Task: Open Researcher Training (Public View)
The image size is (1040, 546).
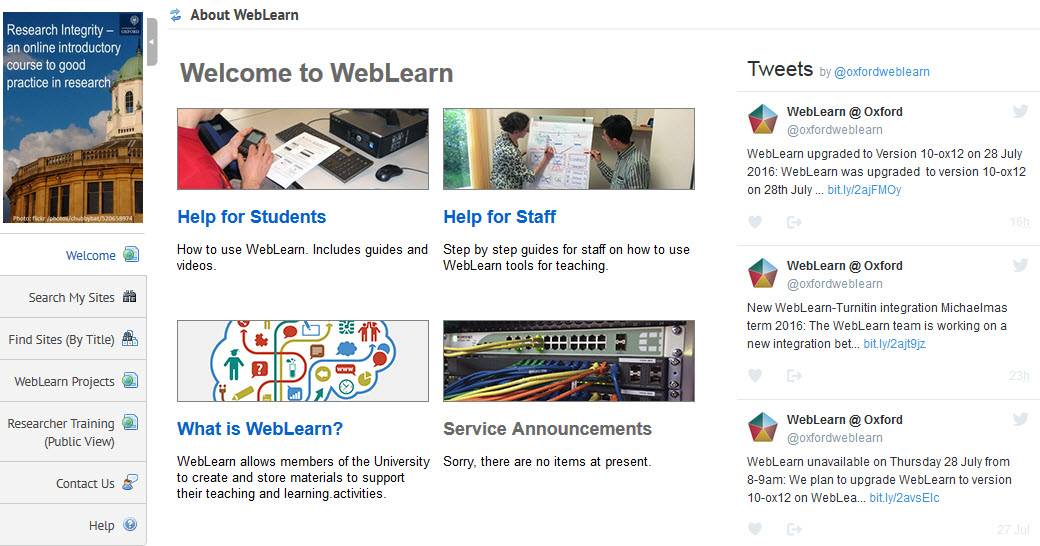Action: click(61, 432)
